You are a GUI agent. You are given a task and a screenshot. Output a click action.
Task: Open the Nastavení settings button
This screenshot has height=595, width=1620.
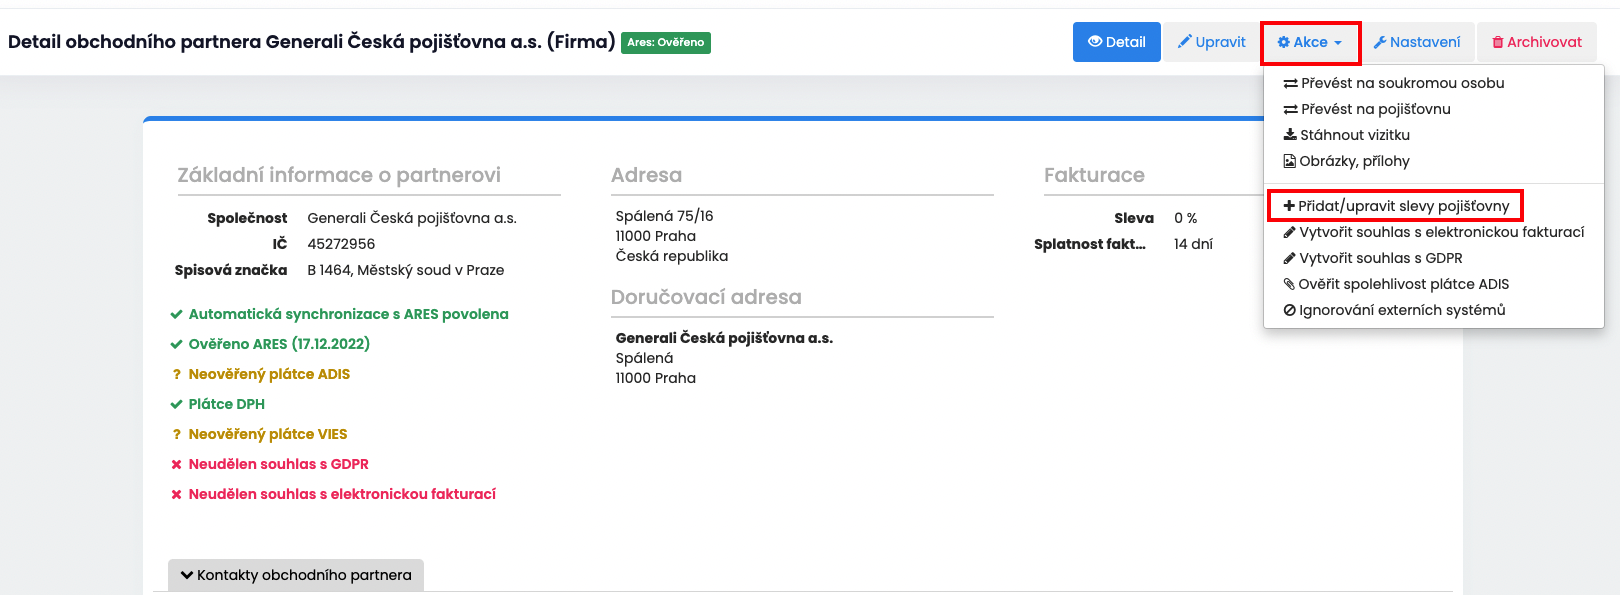click(1416, 42)
